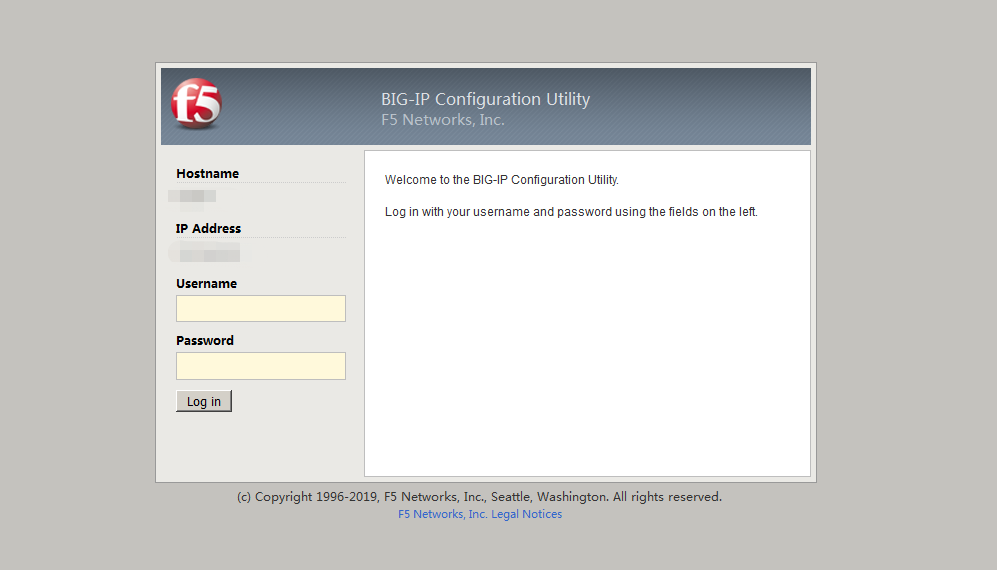Click the 'BIG-IP Configuration Utility' header title
The width and height of the screenshot is (997, 570).
click(x=486, y=99)
